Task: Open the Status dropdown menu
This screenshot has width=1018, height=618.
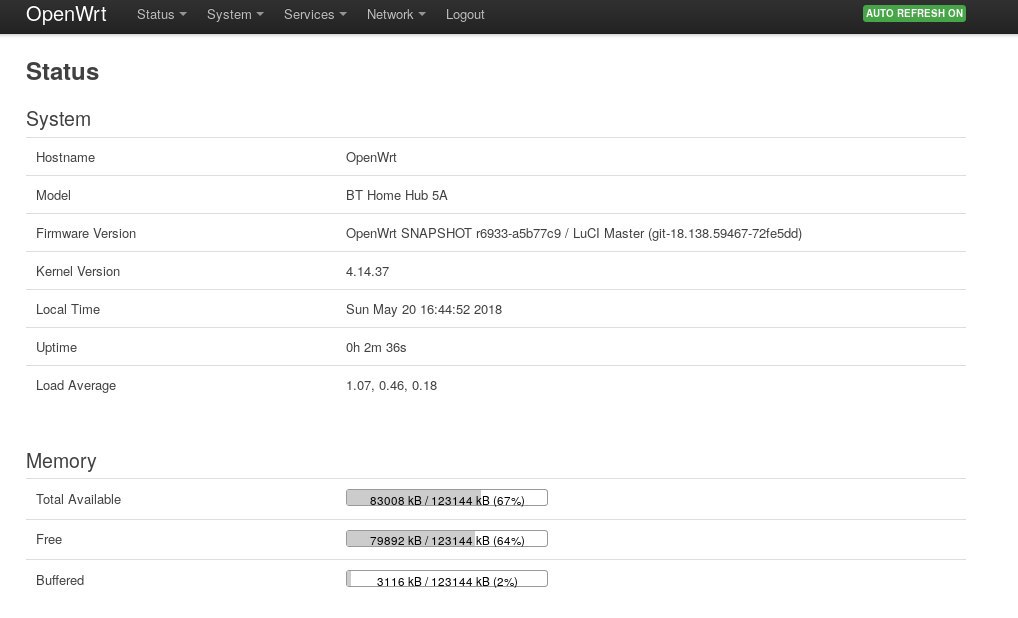Action: tap(162, 14)
